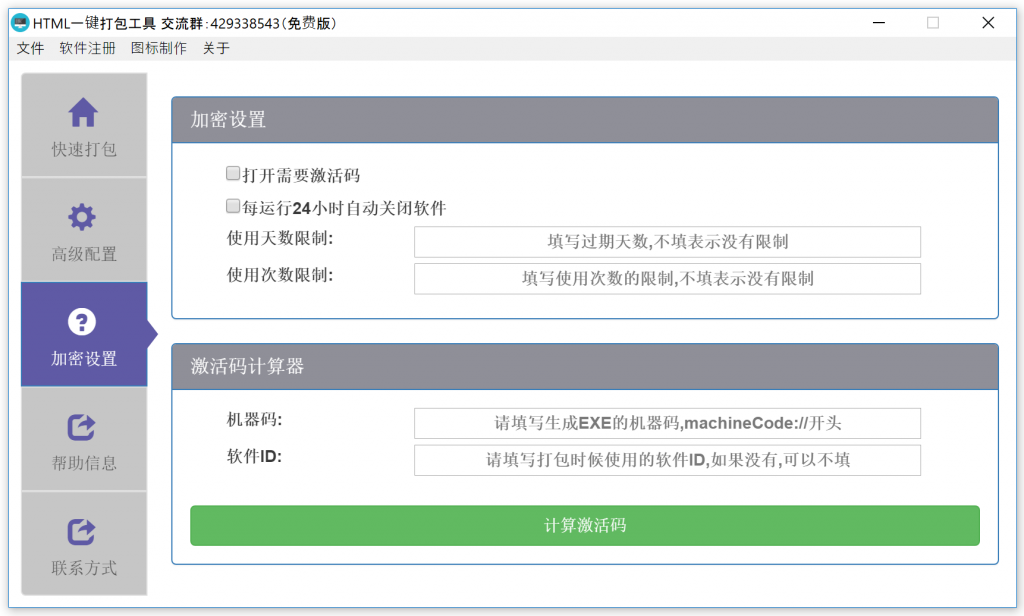Click inside the 使用次数限制 input field
This screenshot has height=616, width=1024.
pos(667,278)
